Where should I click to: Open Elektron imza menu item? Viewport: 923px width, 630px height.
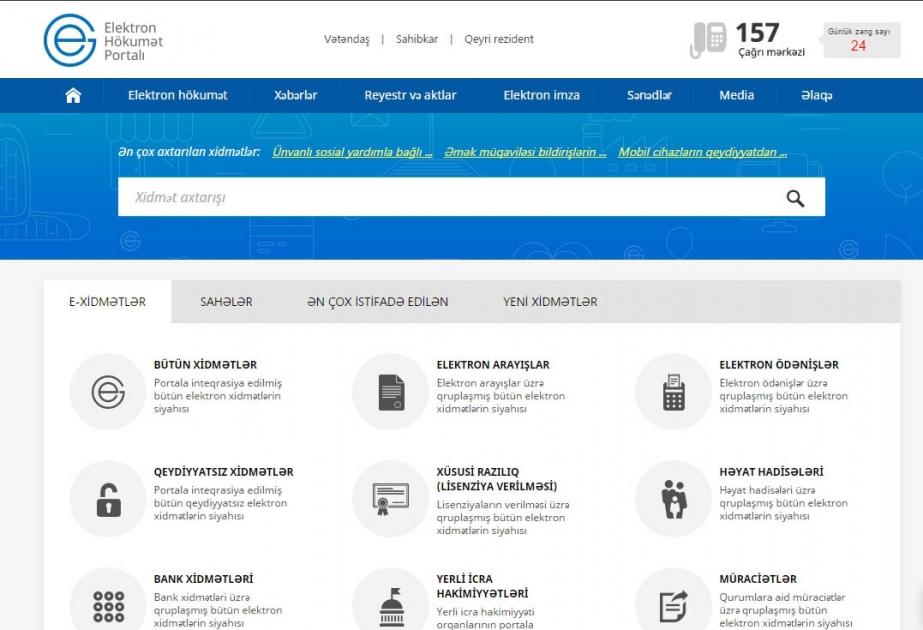point(542,95)
